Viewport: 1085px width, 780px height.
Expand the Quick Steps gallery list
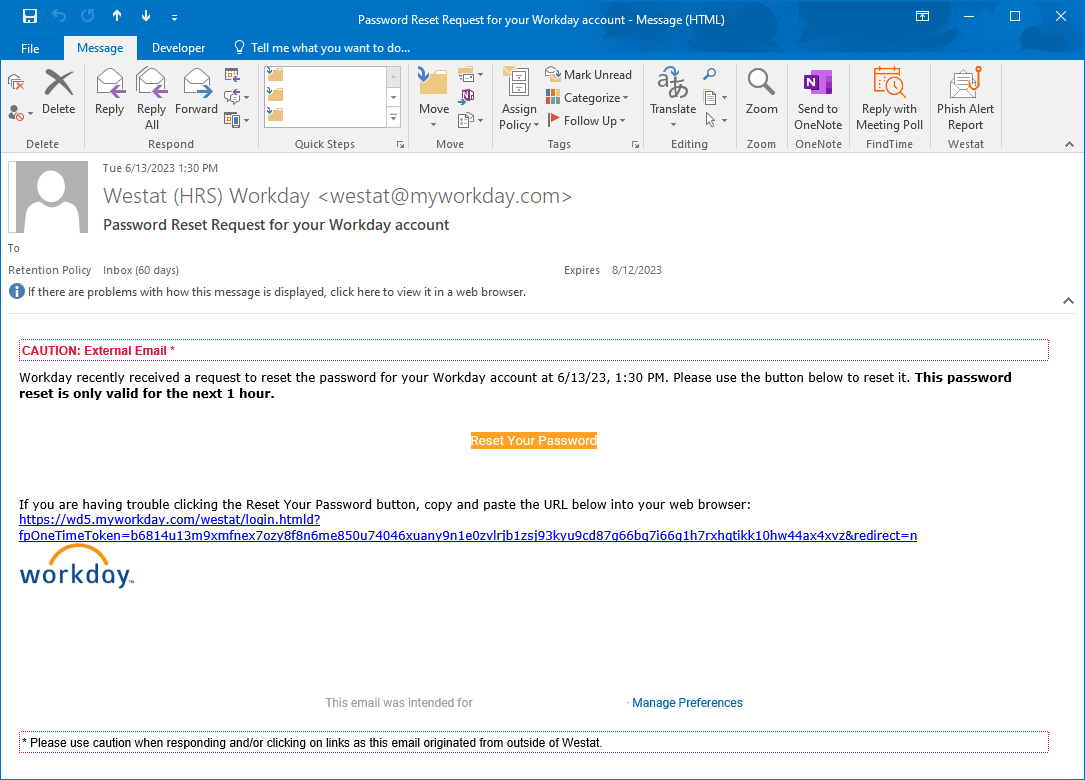click(393, 118)
